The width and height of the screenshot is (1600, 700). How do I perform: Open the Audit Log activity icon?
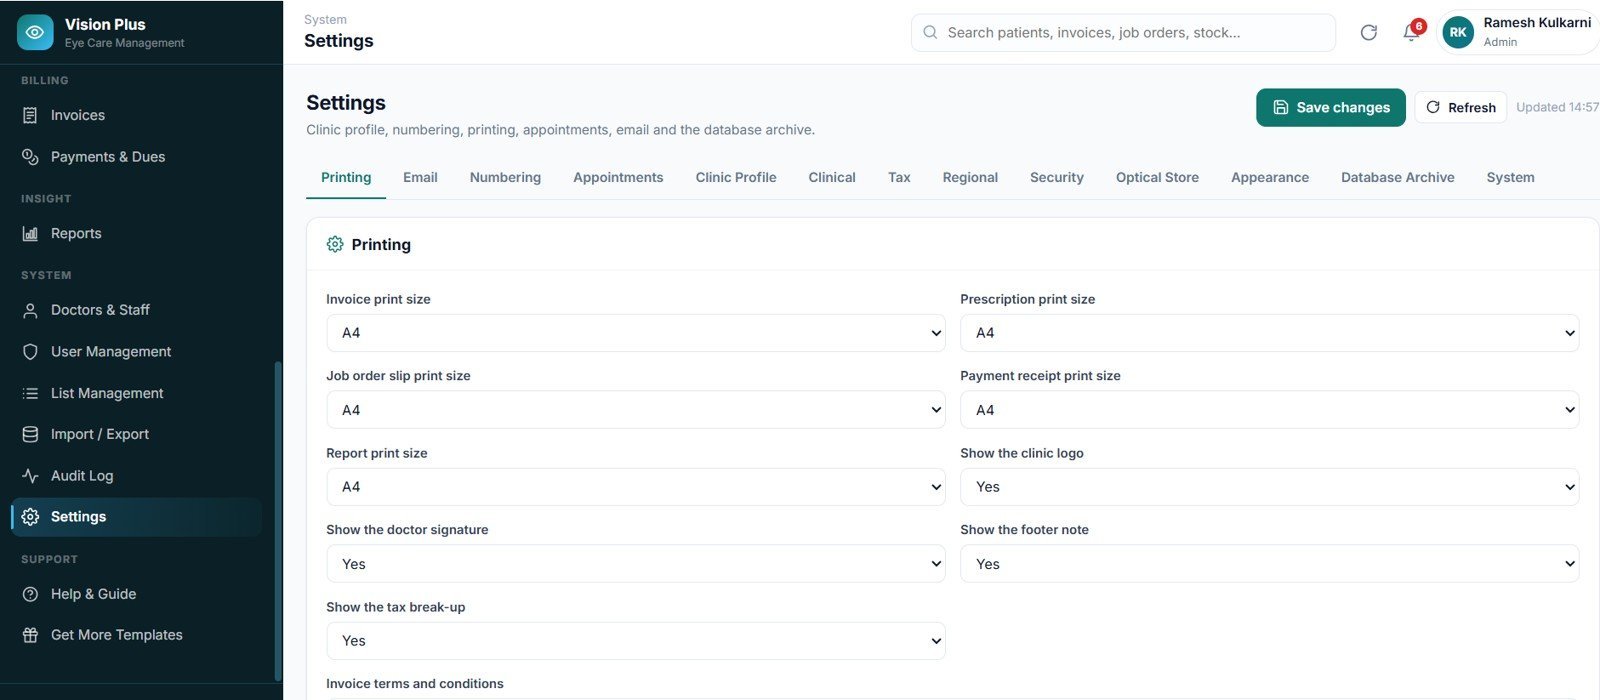coord(30,476)
